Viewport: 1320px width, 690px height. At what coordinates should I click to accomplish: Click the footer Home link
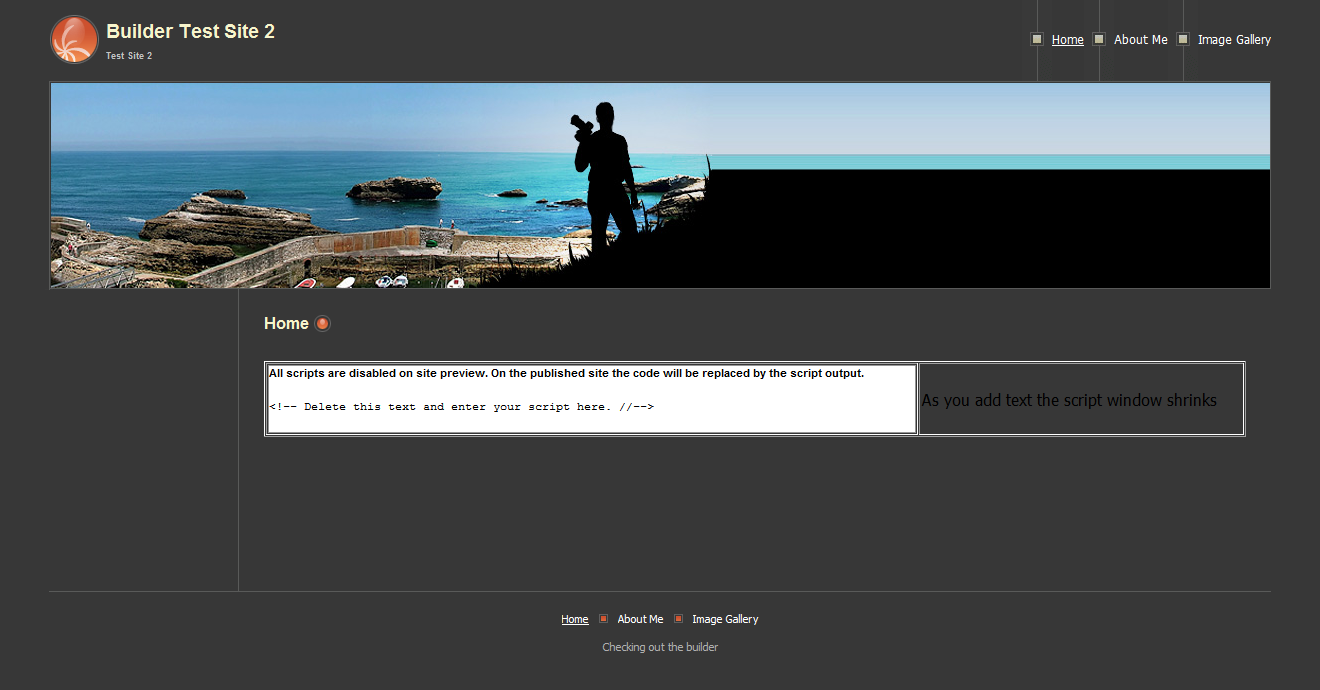pos(574,620)
